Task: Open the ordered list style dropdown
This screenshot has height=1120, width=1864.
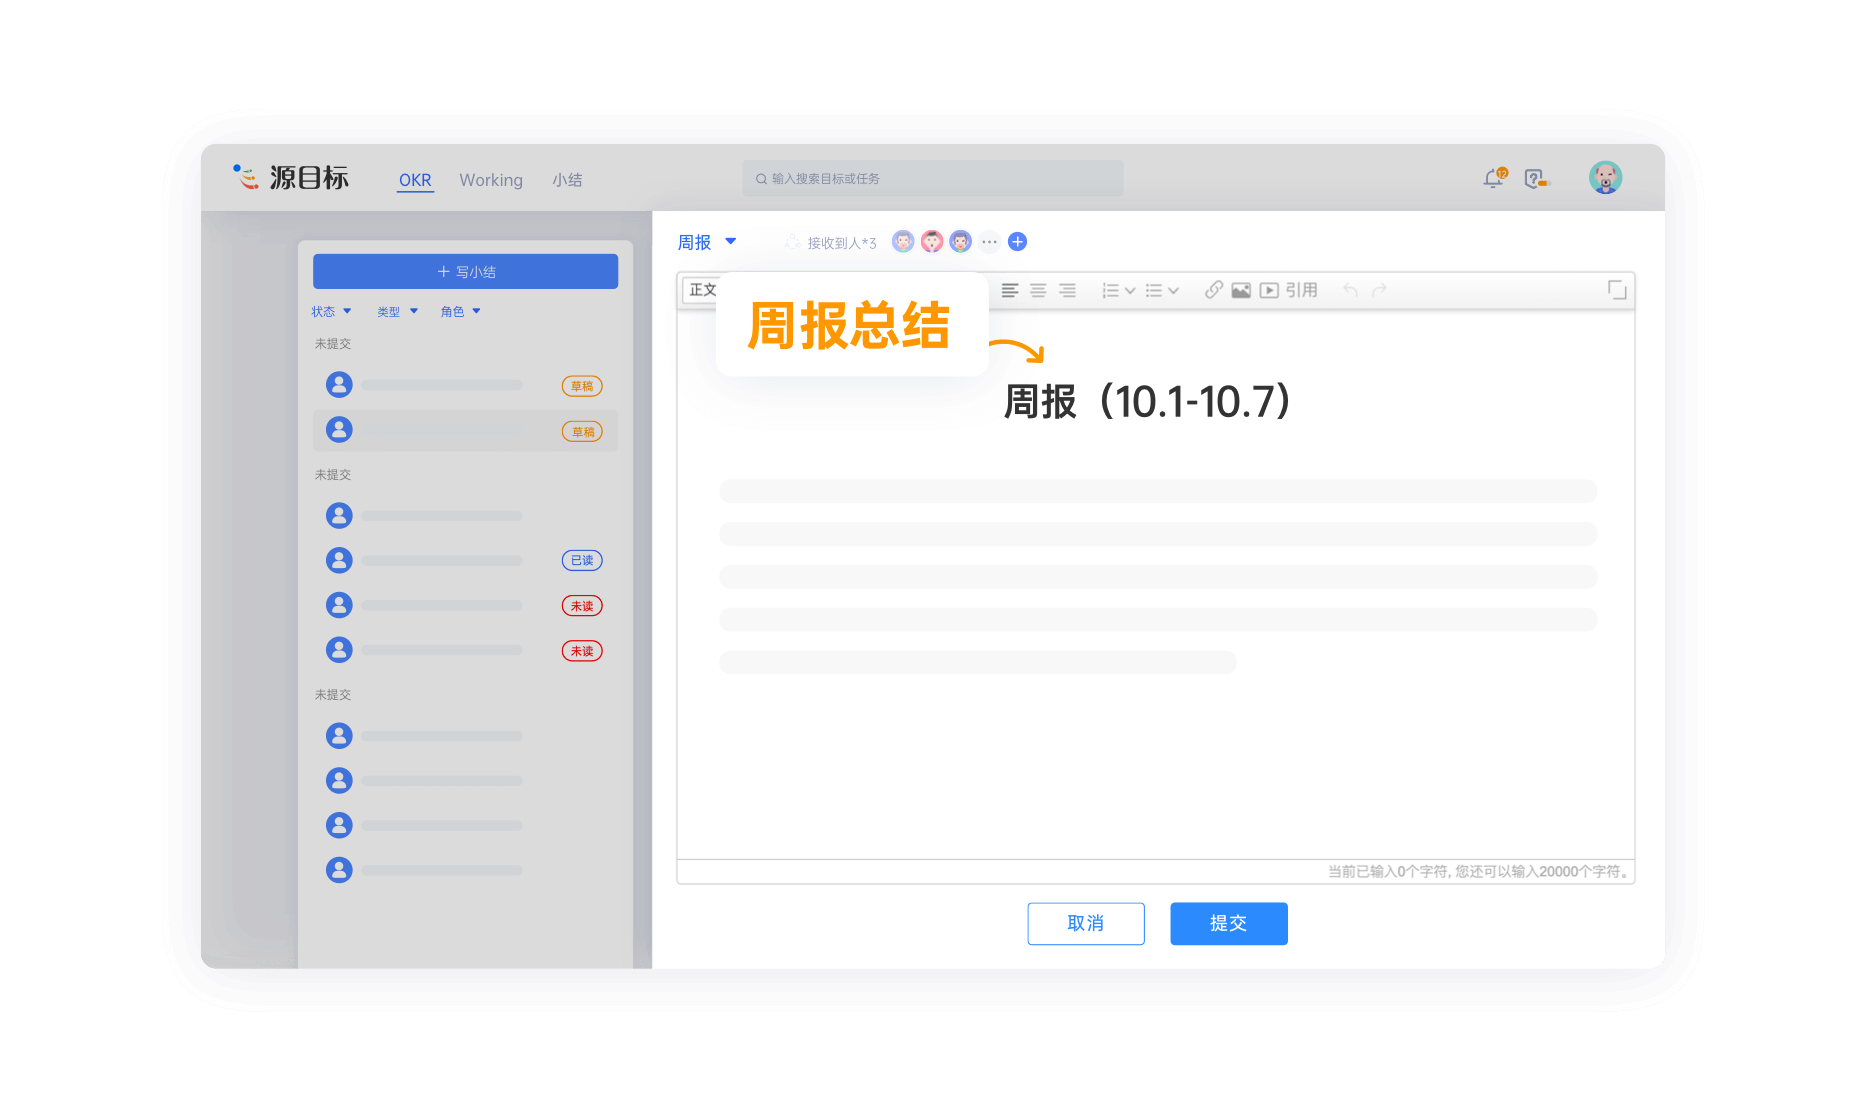Action: pos(1118,290)
